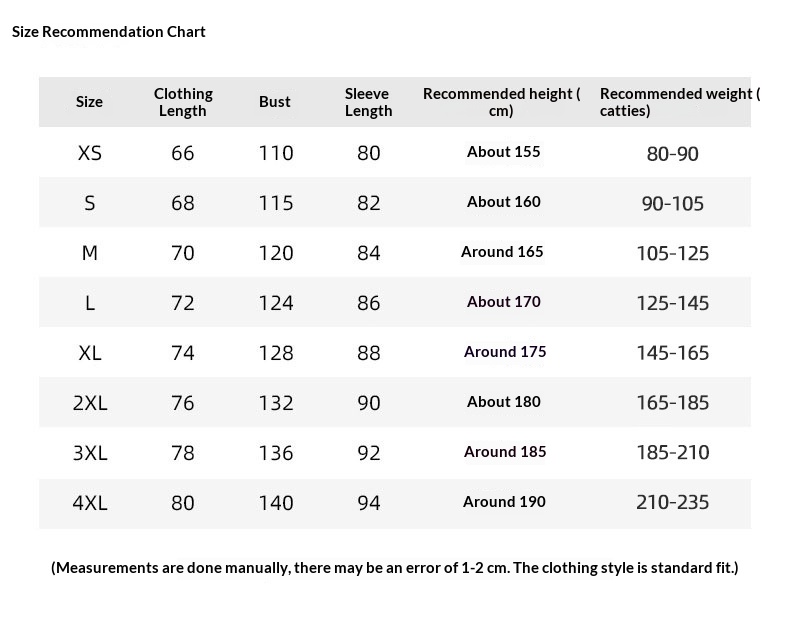The width and height of the screenshot is (790, 626).
Task: Click the Recommended weight header
Action: pyautogui.click(x=680, y=102)
